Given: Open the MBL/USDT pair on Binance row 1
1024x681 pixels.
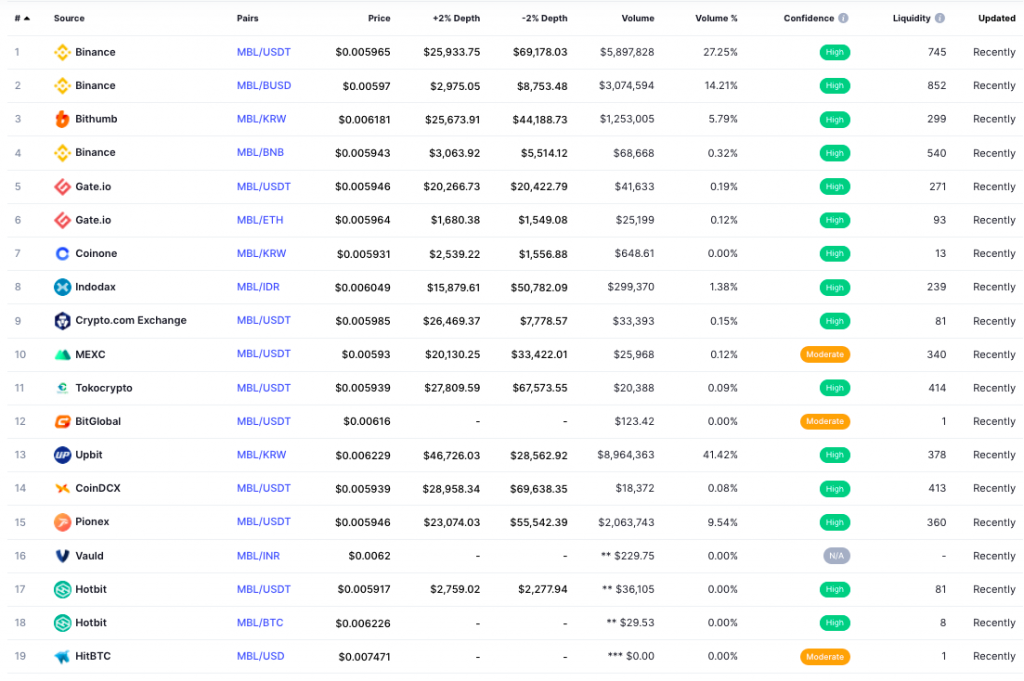Looking at the screenshot, I should click(263, 52).
